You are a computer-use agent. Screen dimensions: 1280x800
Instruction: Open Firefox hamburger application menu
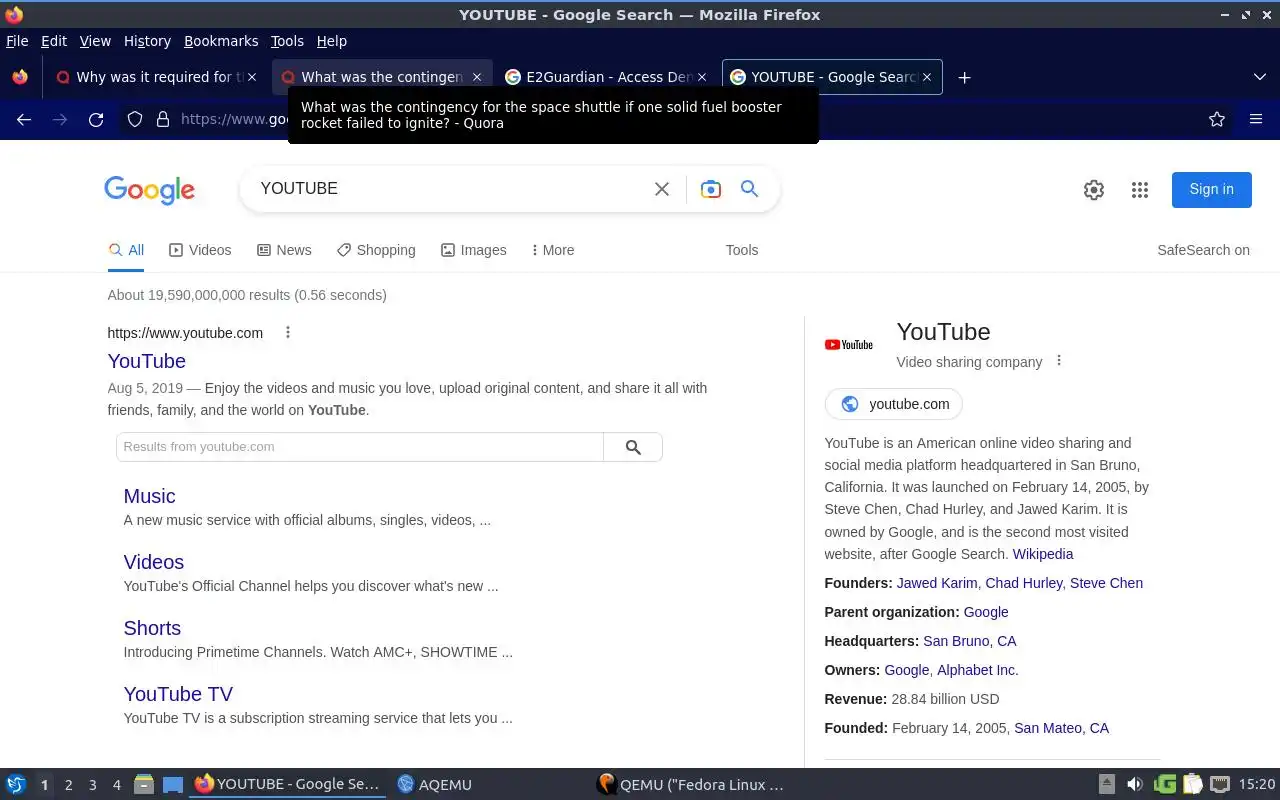coord(1256,119)
